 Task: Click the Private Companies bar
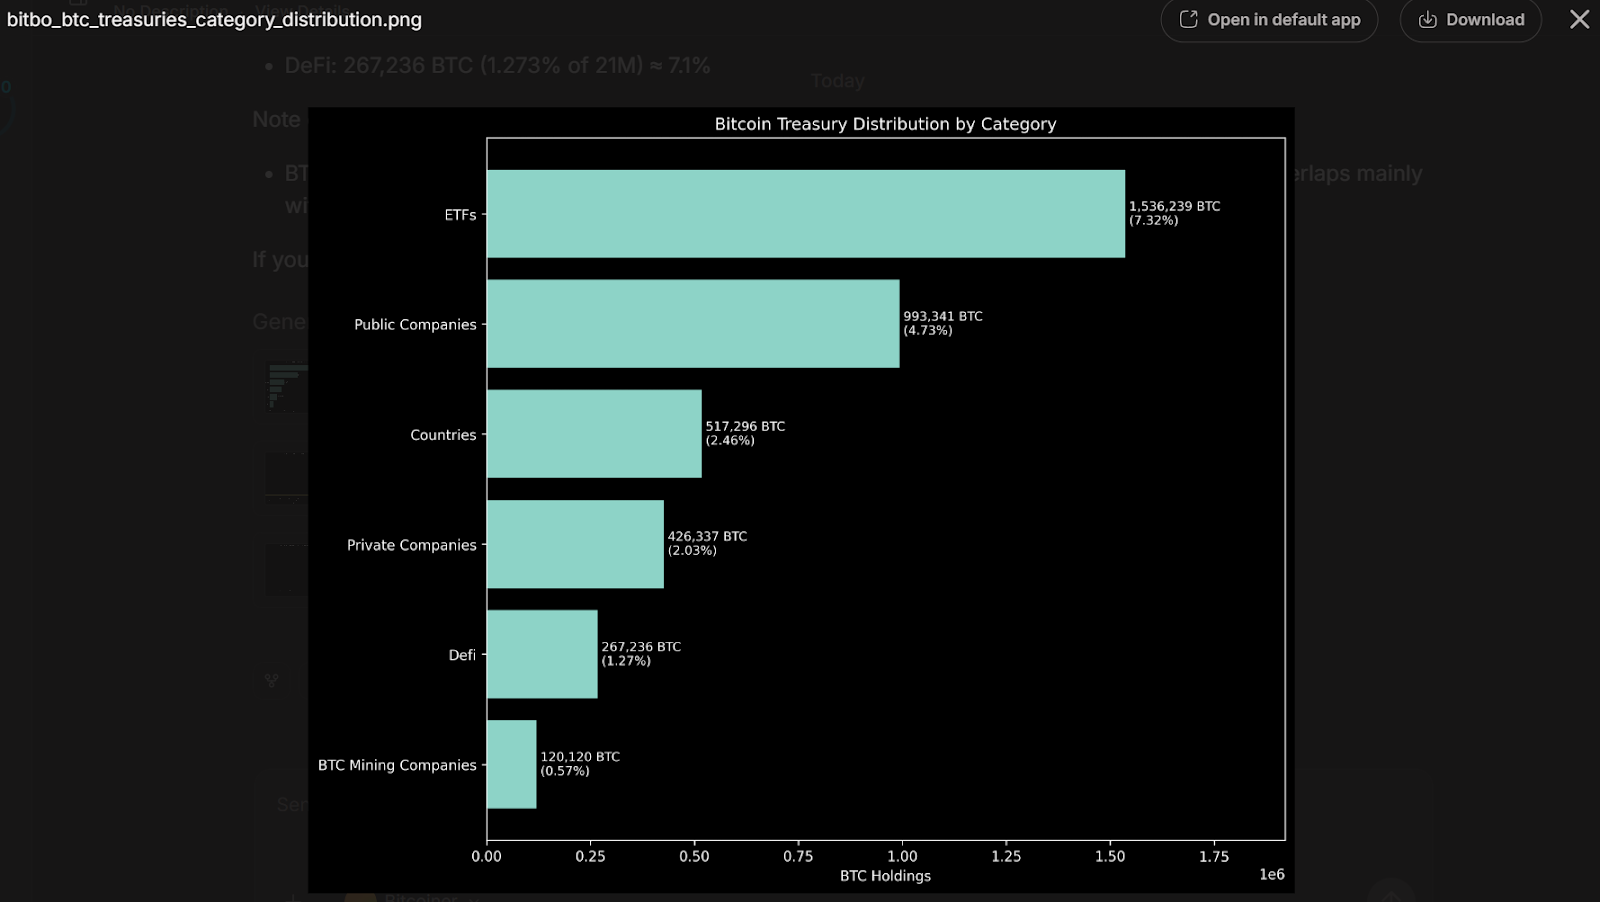575,544
